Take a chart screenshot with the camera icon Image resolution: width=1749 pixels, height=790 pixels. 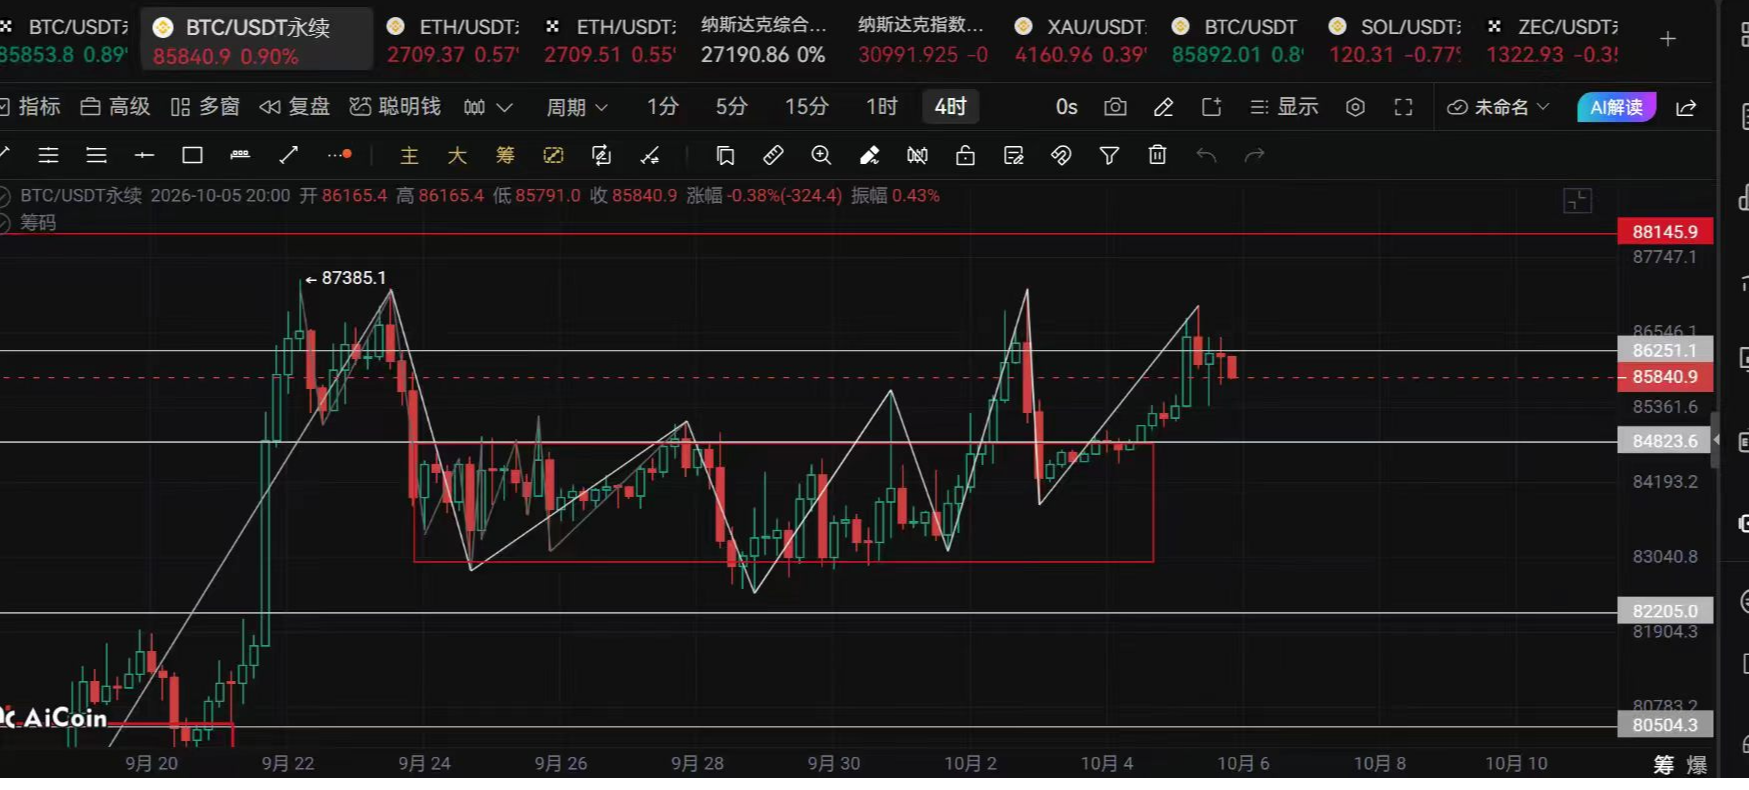click(1115, 107)
